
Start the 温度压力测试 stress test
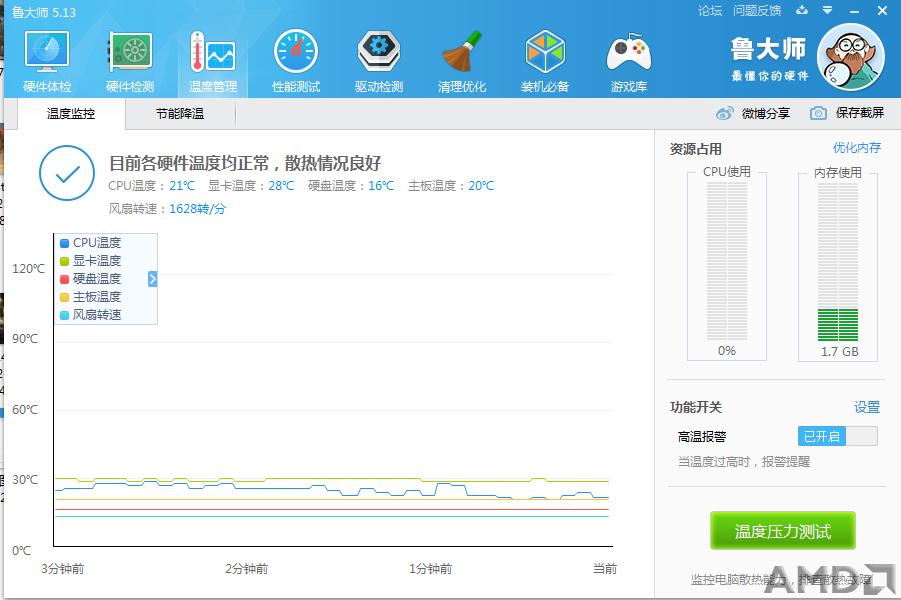(783, 531)
